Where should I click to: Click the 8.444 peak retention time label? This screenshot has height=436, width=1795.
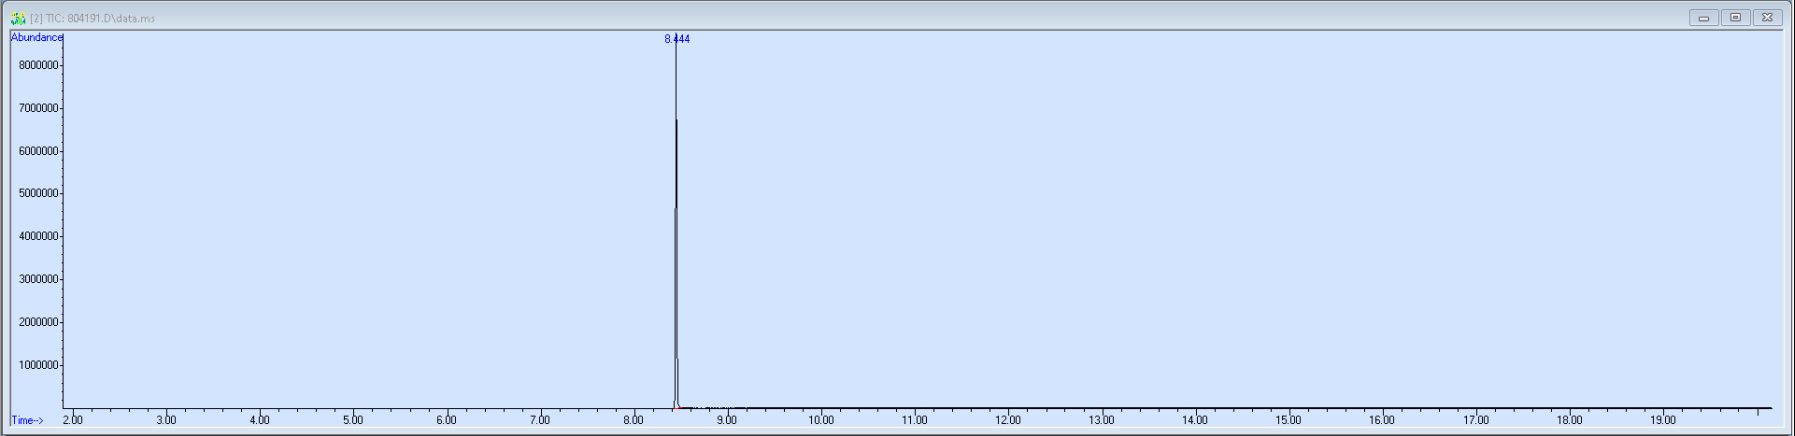click(x=677, y=39)
